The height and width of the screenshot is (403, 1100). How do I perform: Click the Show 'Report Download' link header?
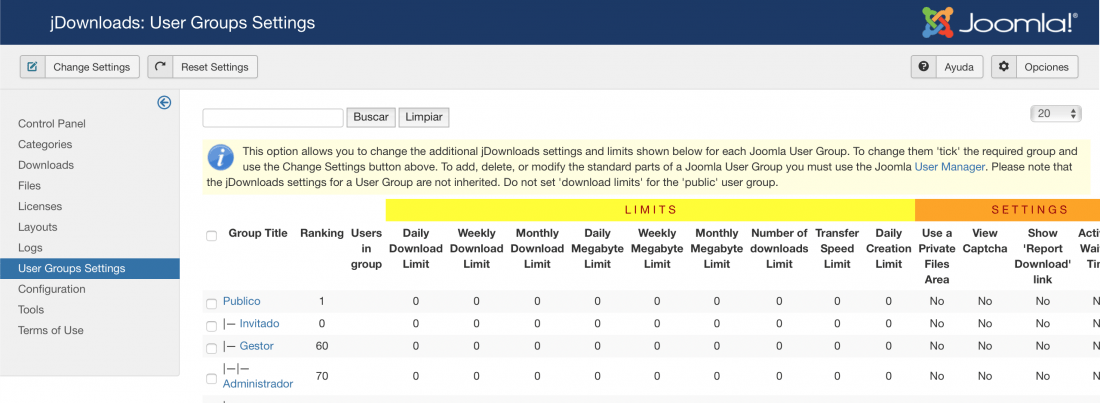point(1042,256)
